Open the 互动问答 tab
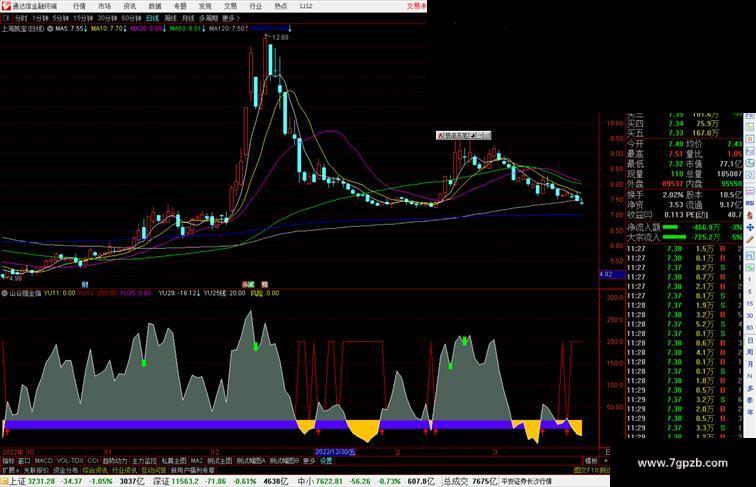Image resolution: width=756 pixels, height=487 pixels. (154, 470)
